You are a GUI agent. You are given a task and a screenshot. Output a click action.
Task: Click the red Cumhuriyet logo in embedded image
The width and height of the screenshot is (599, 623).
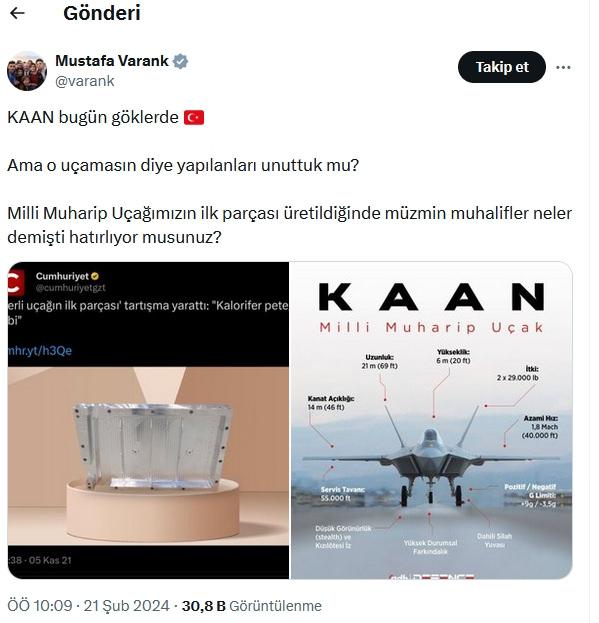click(16, 282)
